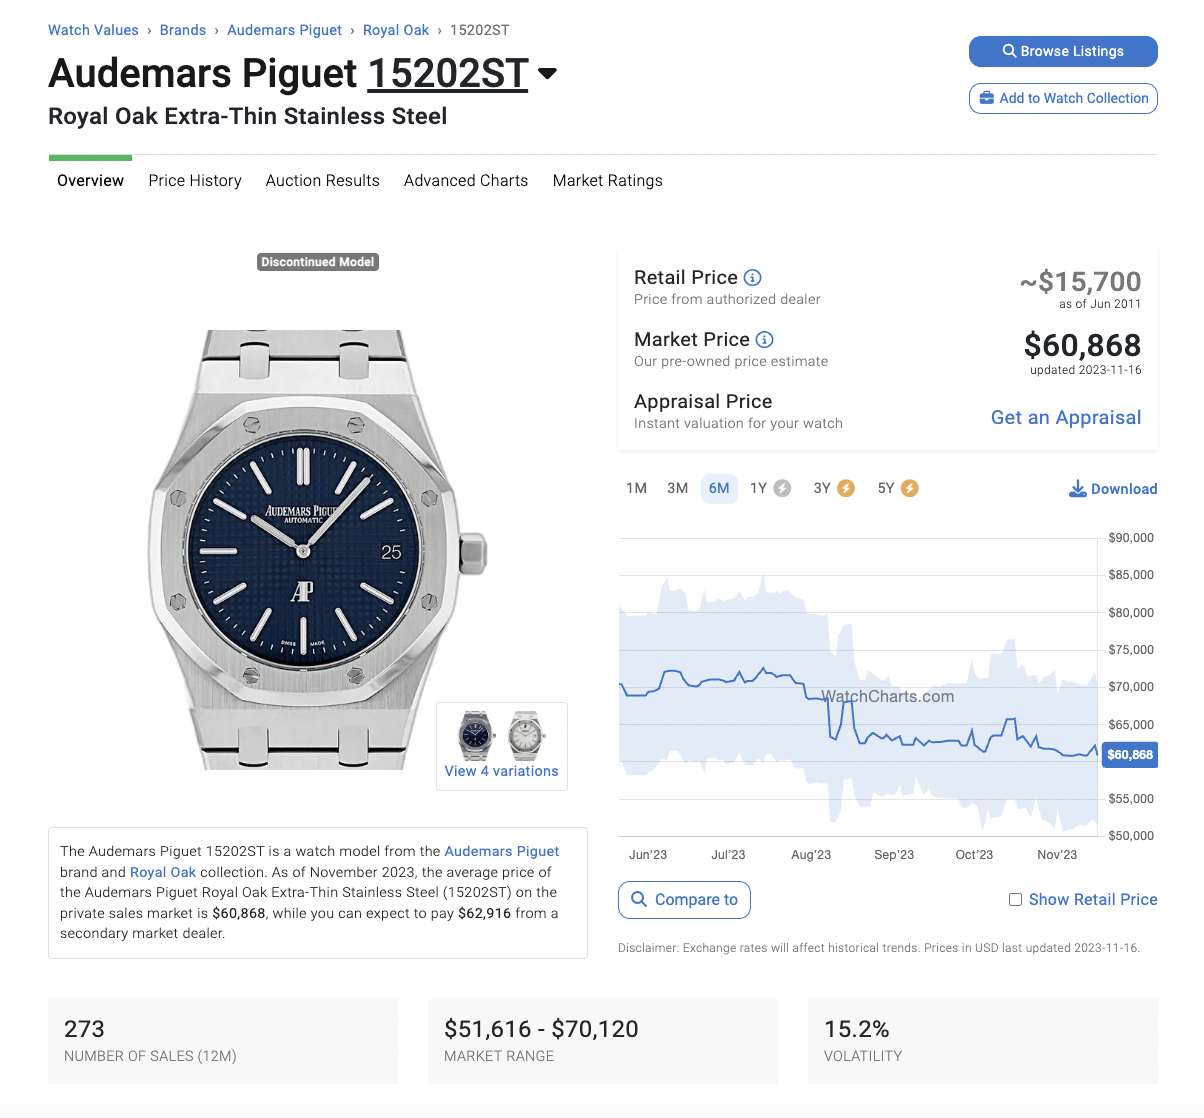Click the Get an Appraisal link

click(x=1066, y=417)
